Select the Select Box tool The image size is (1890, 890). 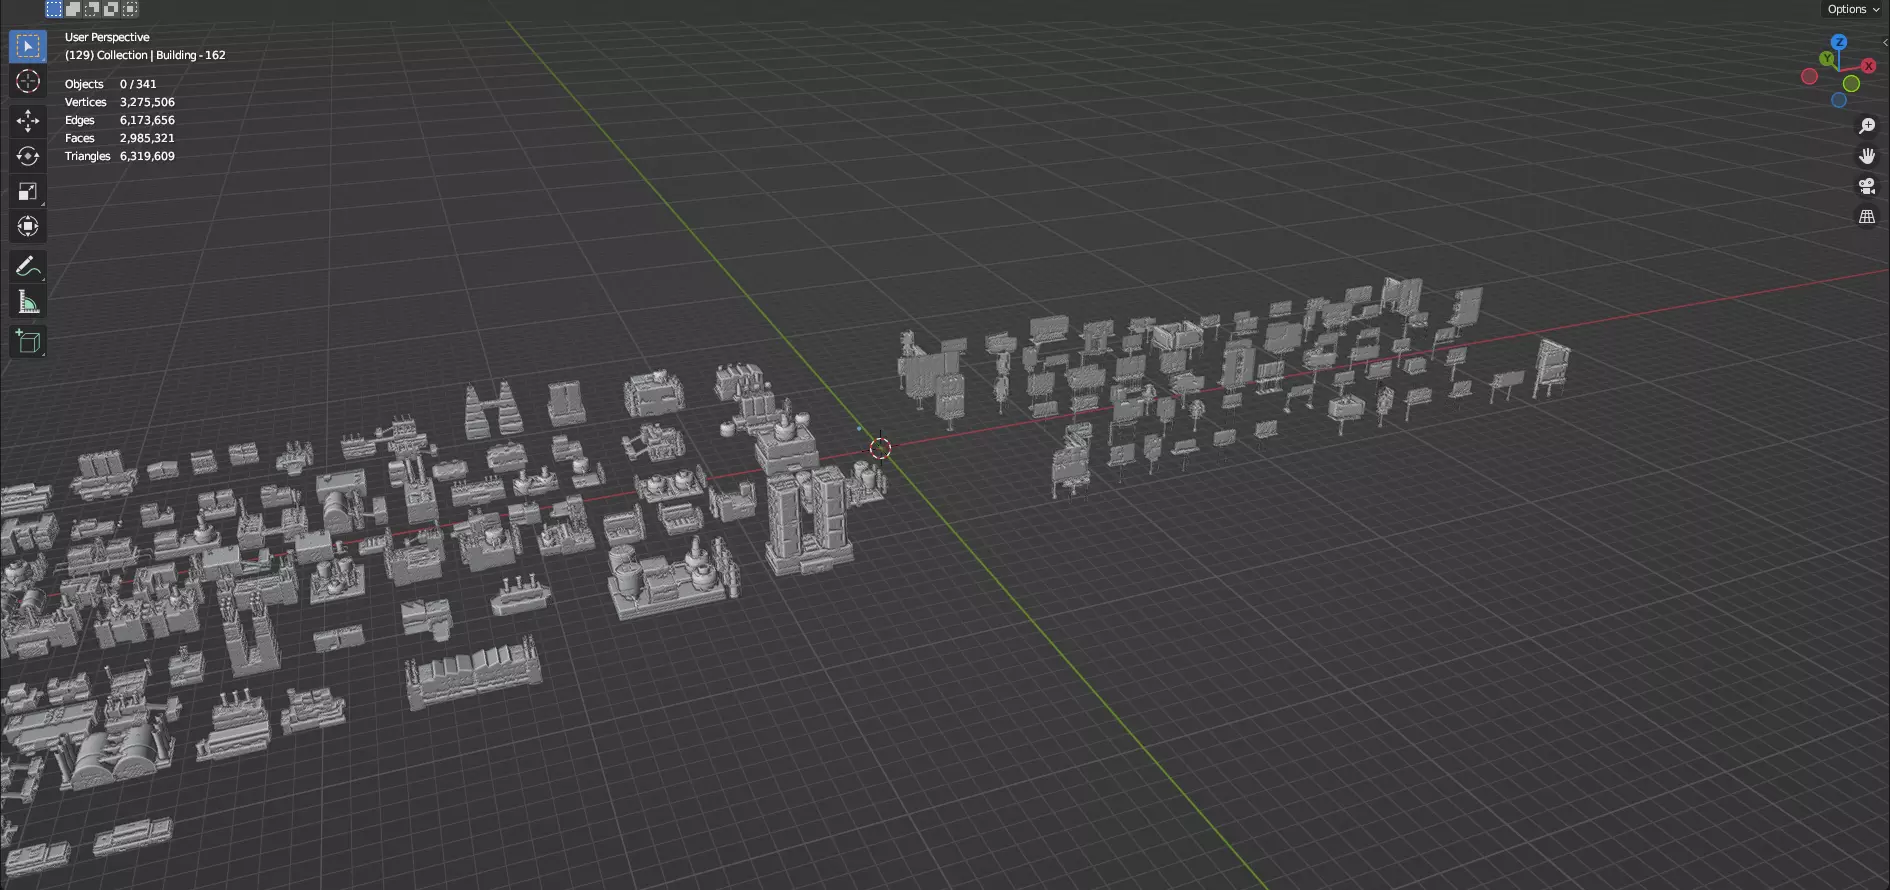point(28,46)
